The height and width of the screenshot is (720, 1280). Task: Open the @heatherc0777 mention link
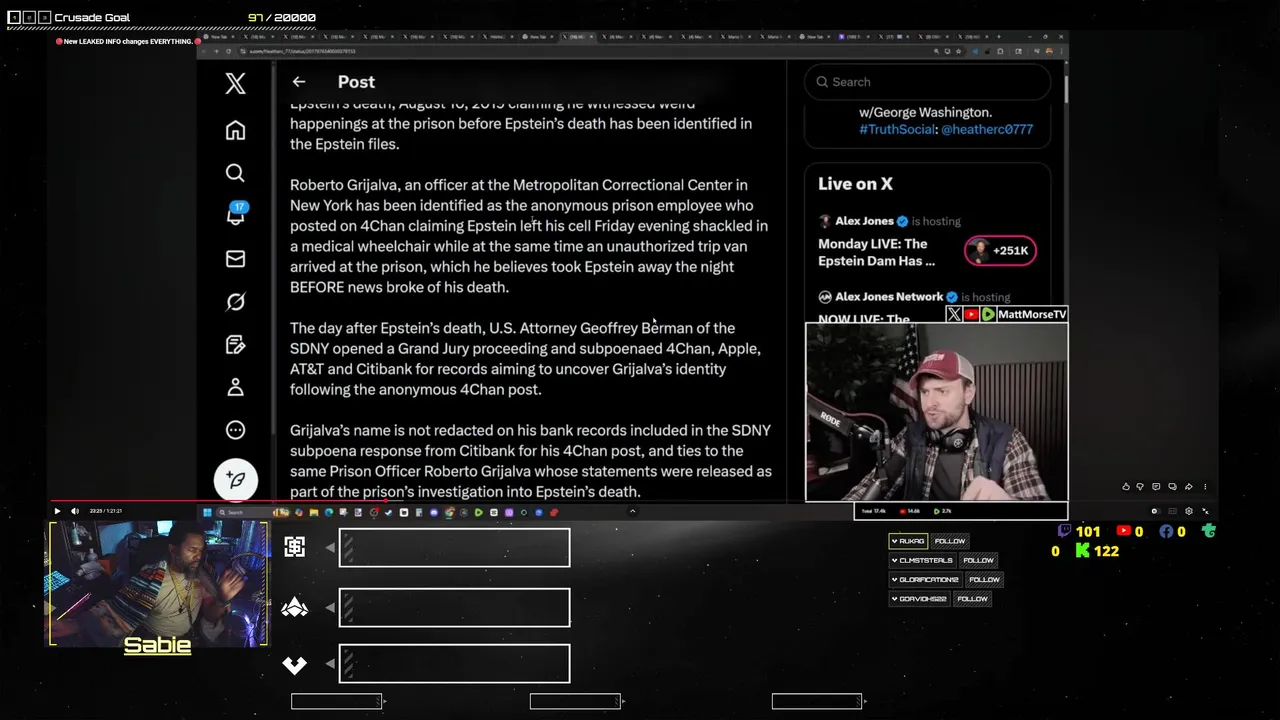click(x=987, y=129)
